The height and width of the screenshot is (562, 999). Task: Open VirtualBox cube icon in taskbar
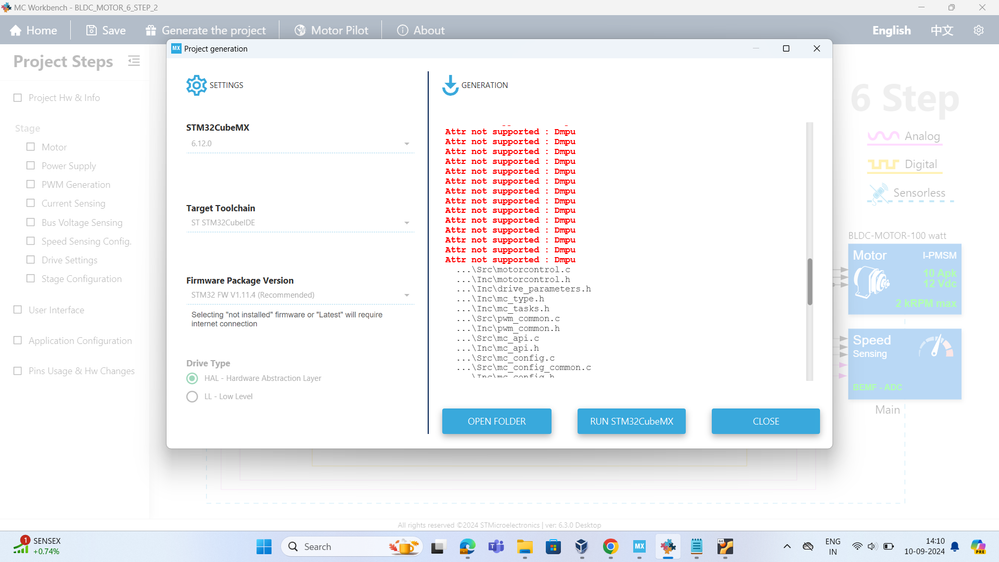(582, 547)
